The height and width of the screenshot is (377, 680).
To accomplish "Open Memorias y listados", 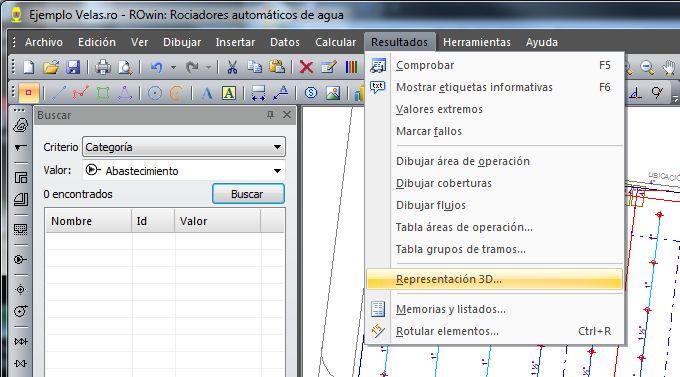I will pyautogui.click(x=494, y=309).
